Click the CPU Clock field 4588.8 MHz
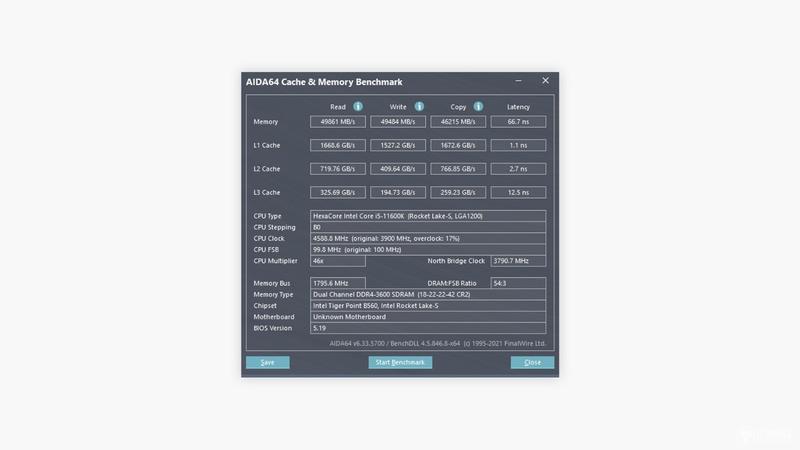This screenshot has height=450, width=800. click(428, 238)
